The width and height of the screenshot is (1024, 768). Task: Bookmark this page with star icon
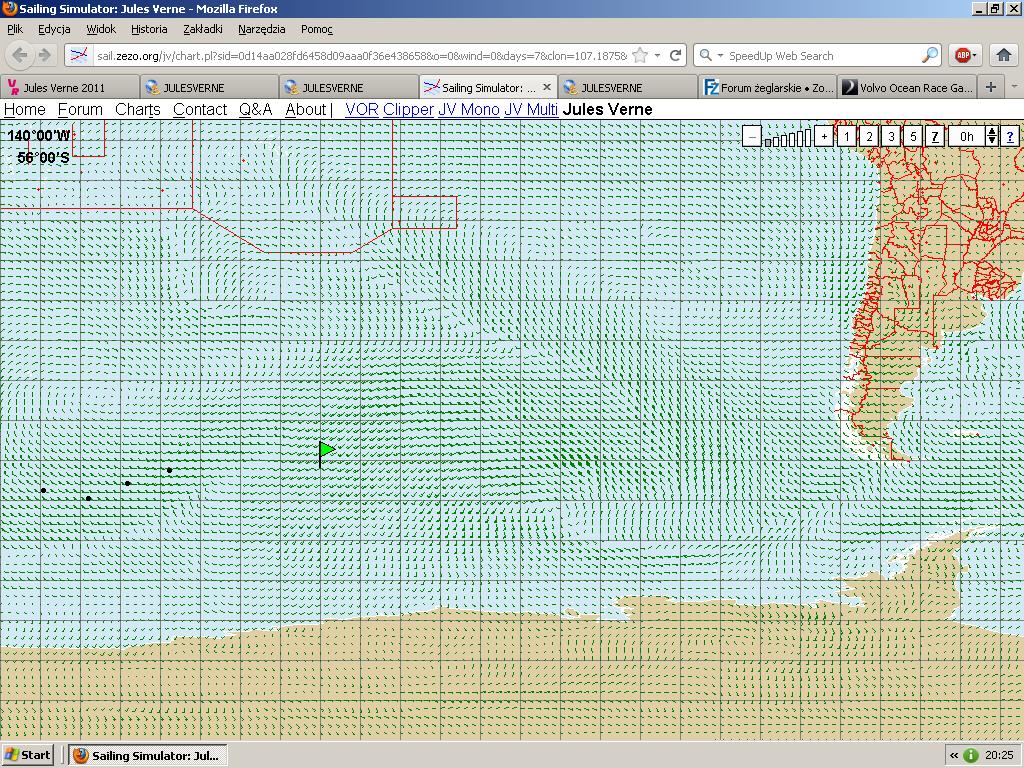pos(640,56)
